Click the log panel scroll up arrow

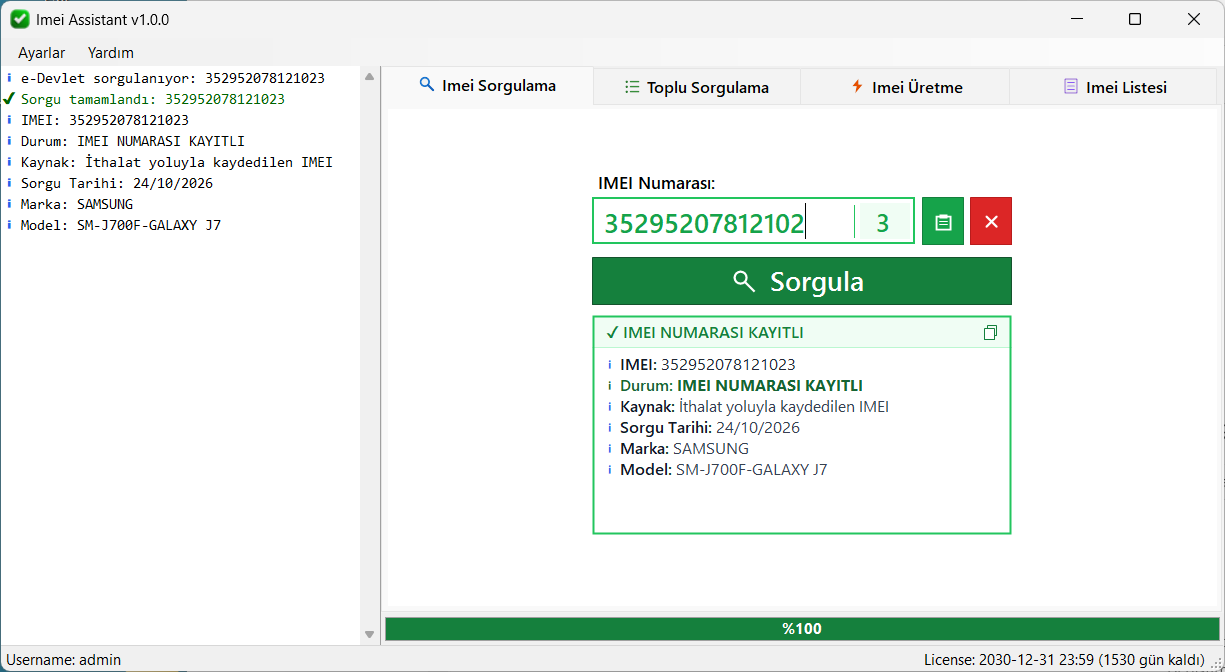[x=369, y=77]
